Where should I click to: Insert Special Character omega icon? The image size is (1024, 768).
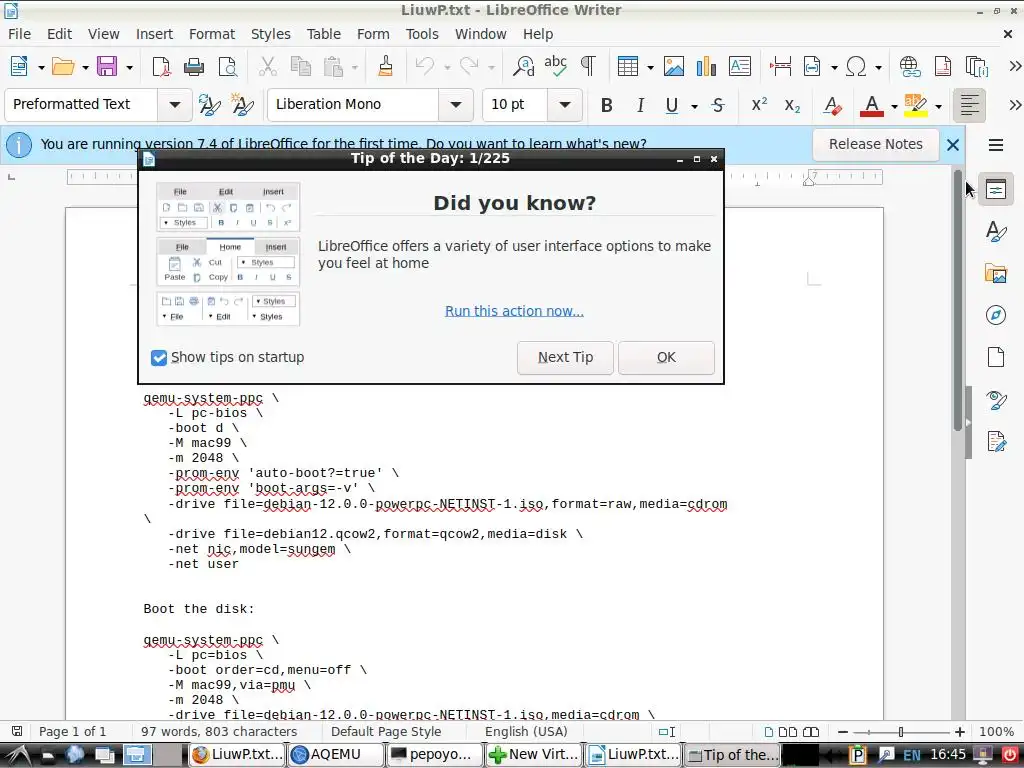[x=856, y=67]
